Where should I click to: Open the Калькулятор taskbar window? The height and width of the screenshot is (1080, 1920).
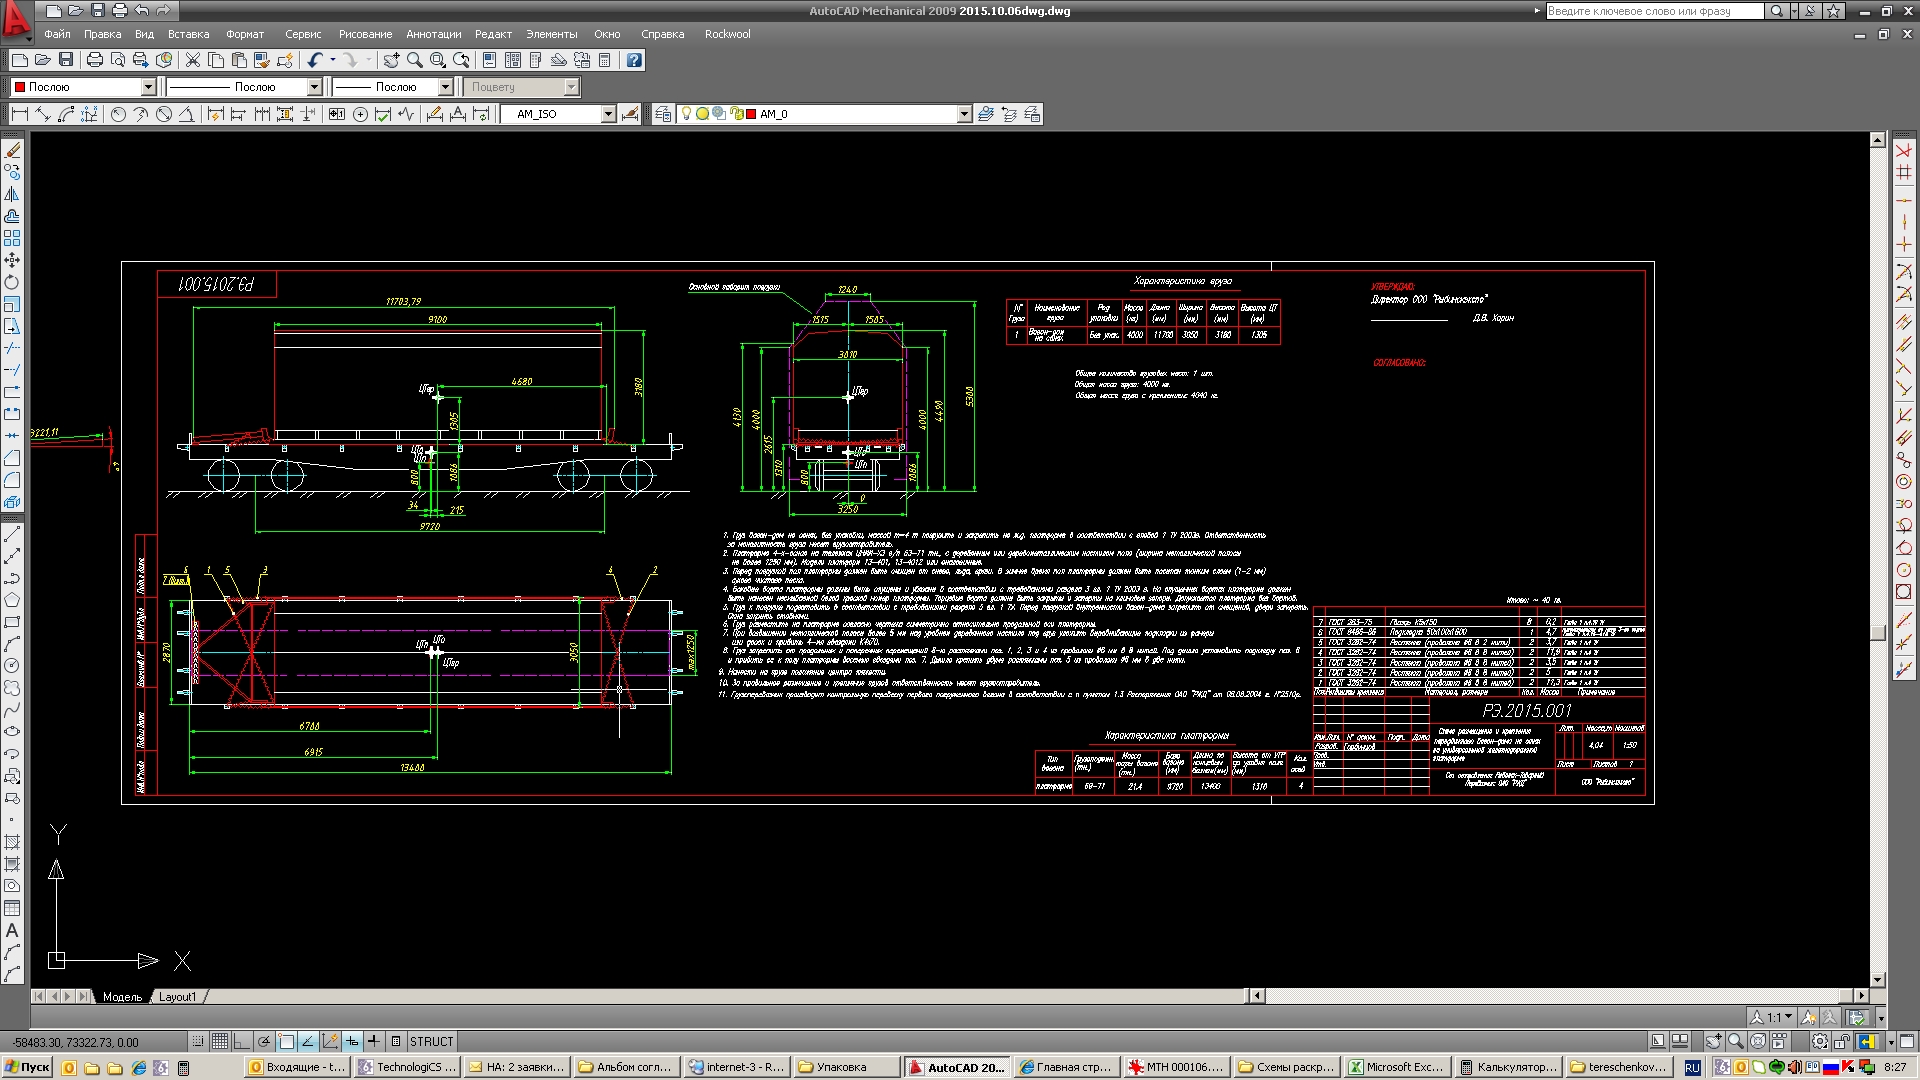[x=1508, y=1067]
